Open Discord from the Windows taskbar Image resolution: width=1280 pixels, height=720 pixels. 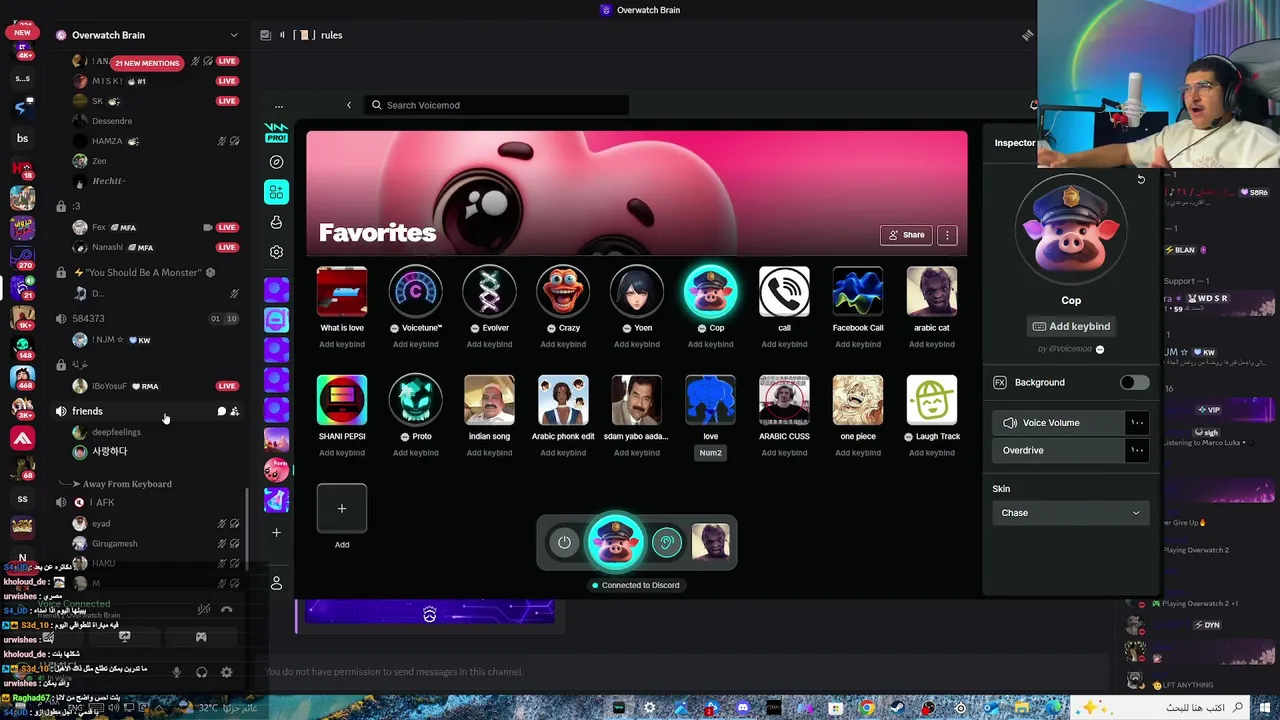pyautogui.click(x=743, y=708)
